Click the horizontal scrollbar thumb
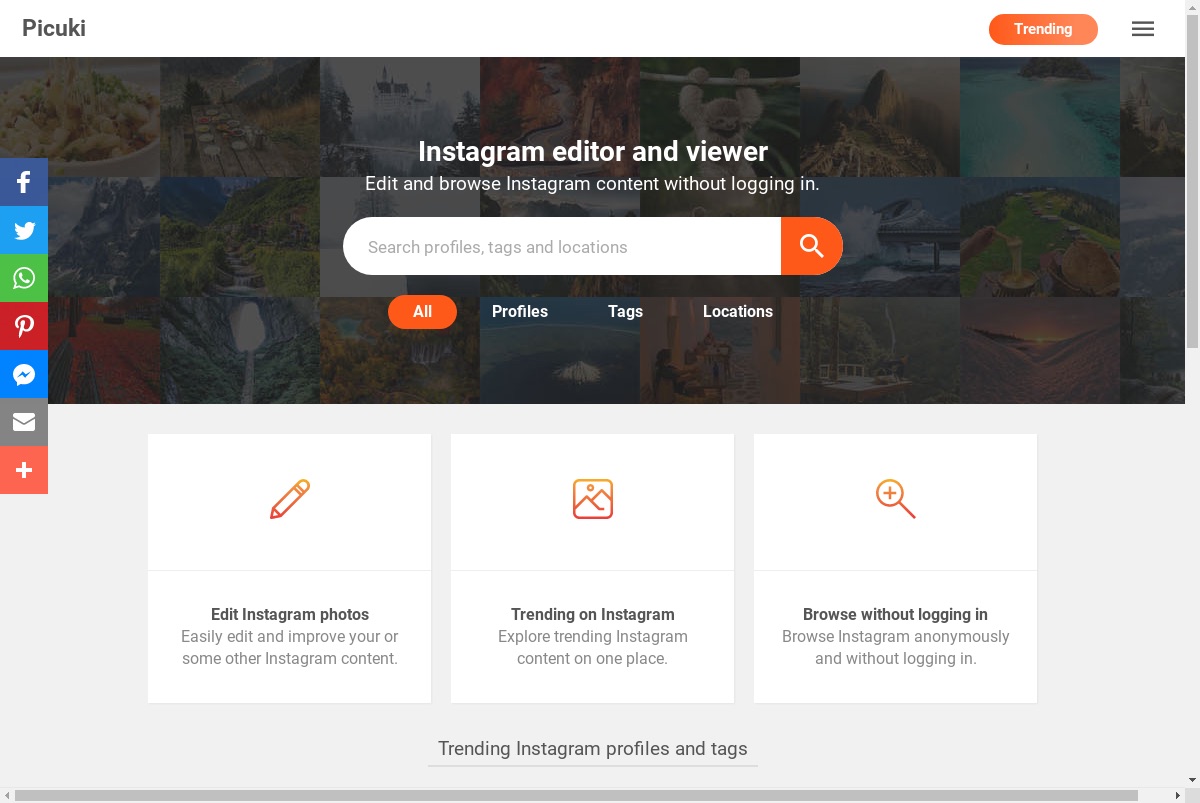1200x803 pixels. click(576, 796)
